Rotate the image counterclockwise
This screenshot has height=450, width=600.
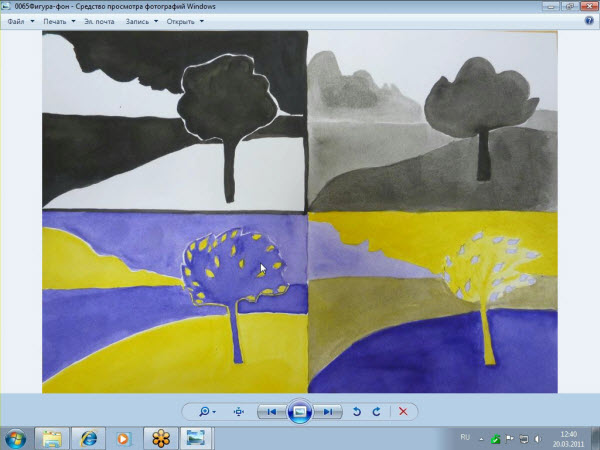point(357,411)
